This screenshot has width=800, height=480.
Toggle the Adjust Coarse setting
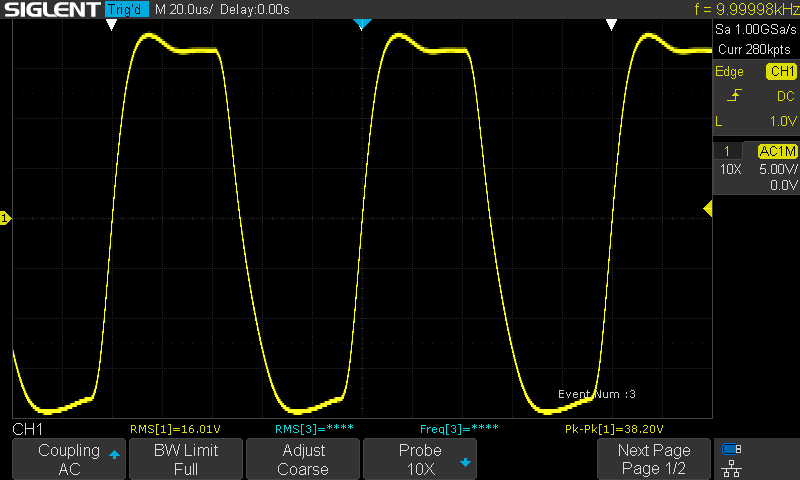303,459
